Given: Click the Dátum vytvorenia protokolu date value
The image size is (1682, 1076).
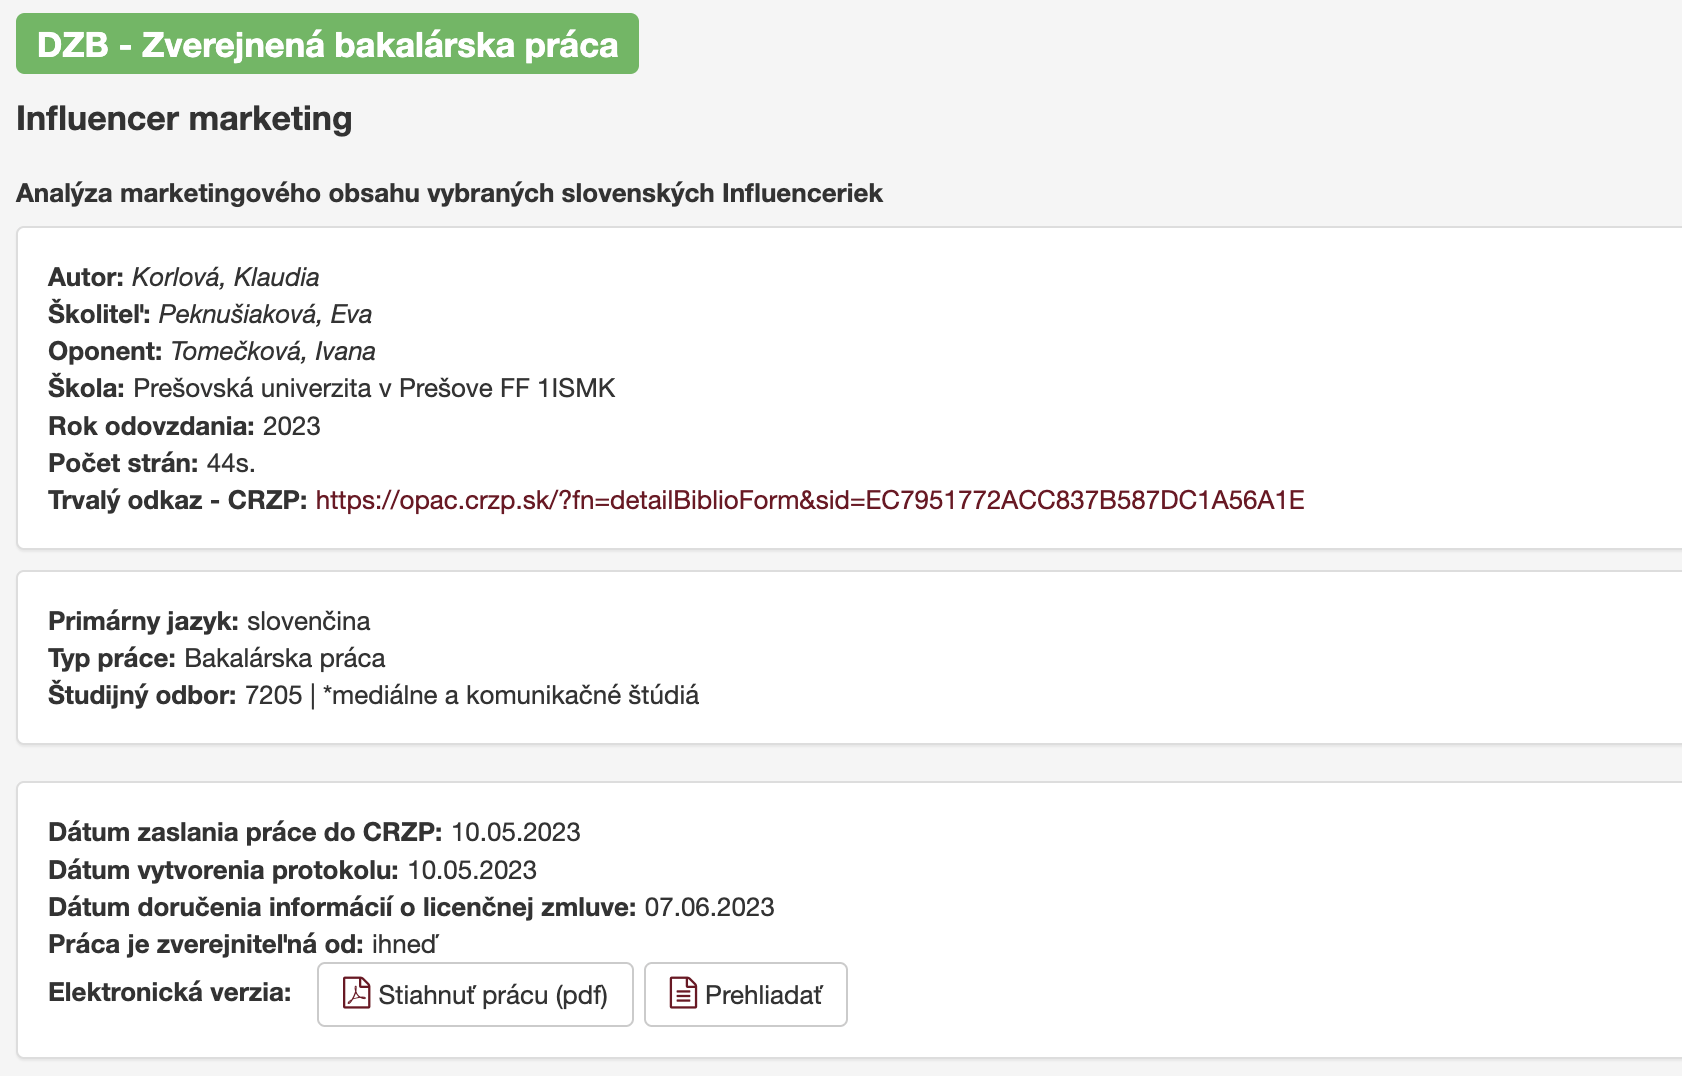Looking at the screenshot, I should coord(472,870).
